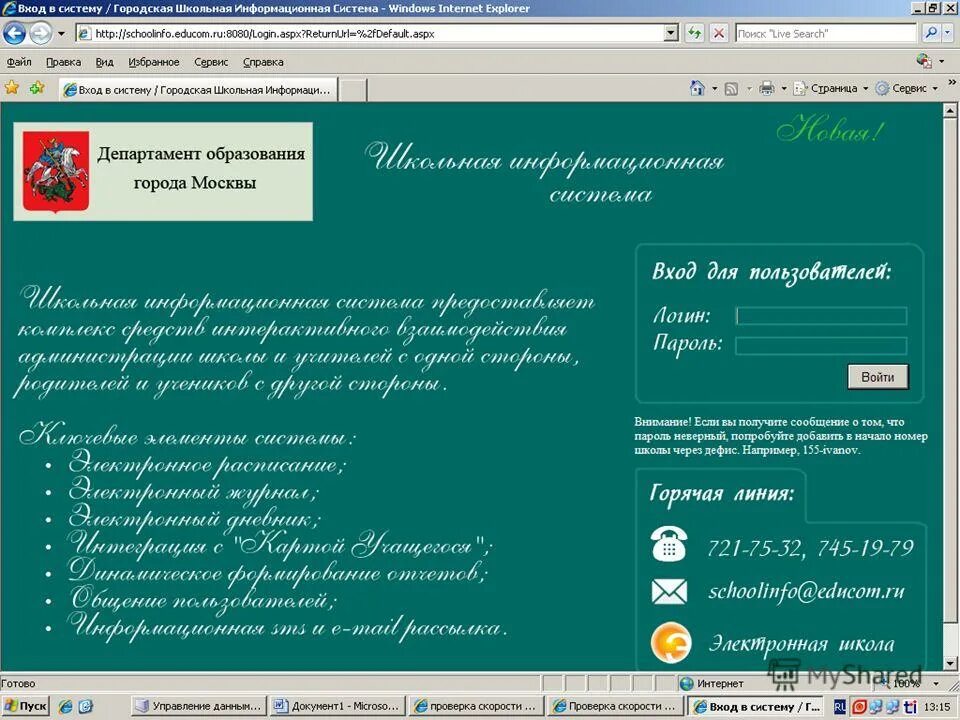960x720 pixels.
Task: Click the second Quick Launch icon
Action: tap(85, 707)
